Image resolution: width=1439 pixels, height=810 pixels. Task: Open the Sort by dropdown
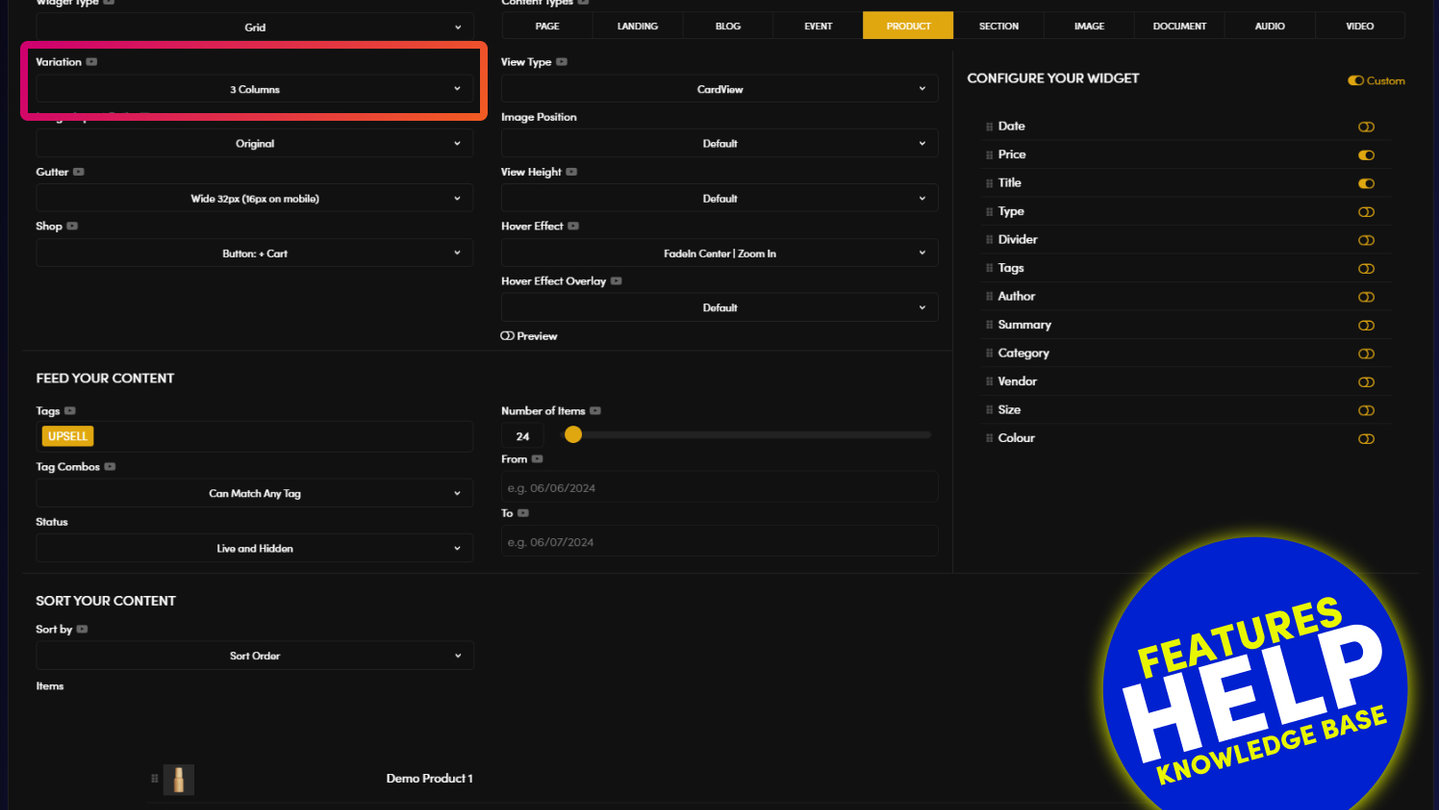click(x=255, y=656)
